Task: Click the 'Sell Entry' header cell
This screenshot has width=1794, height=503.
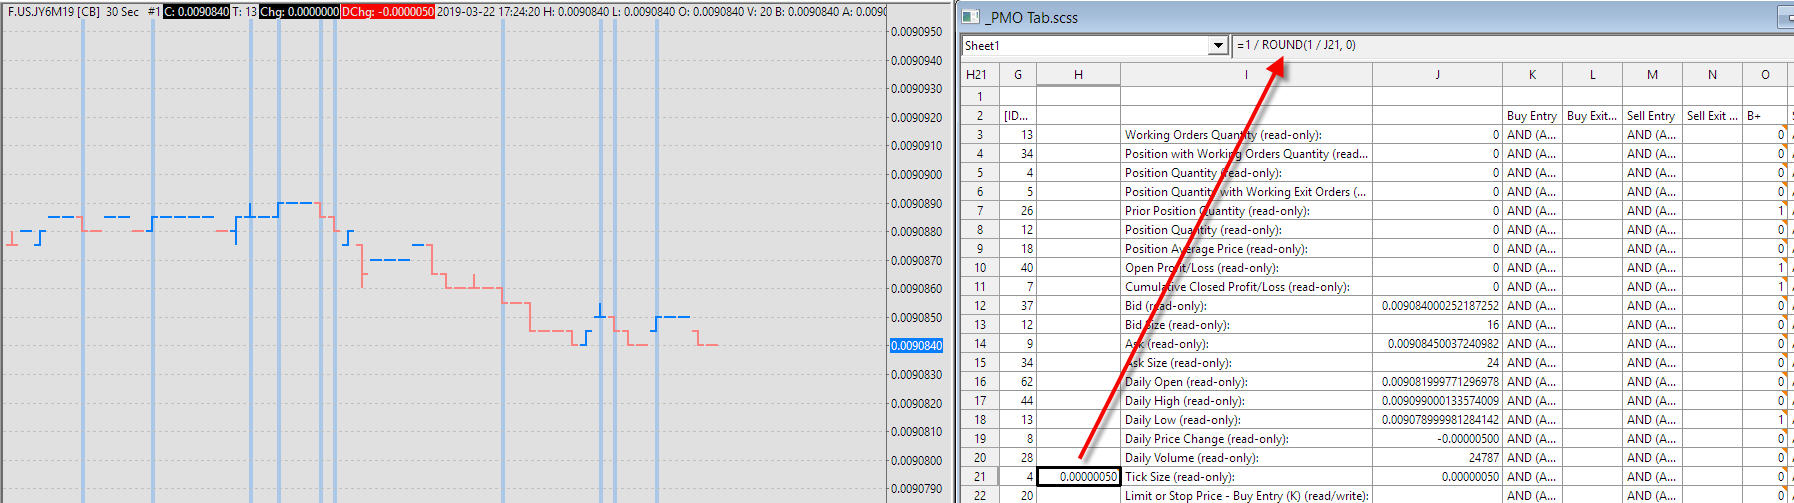Action: [x=1652, y=116]
